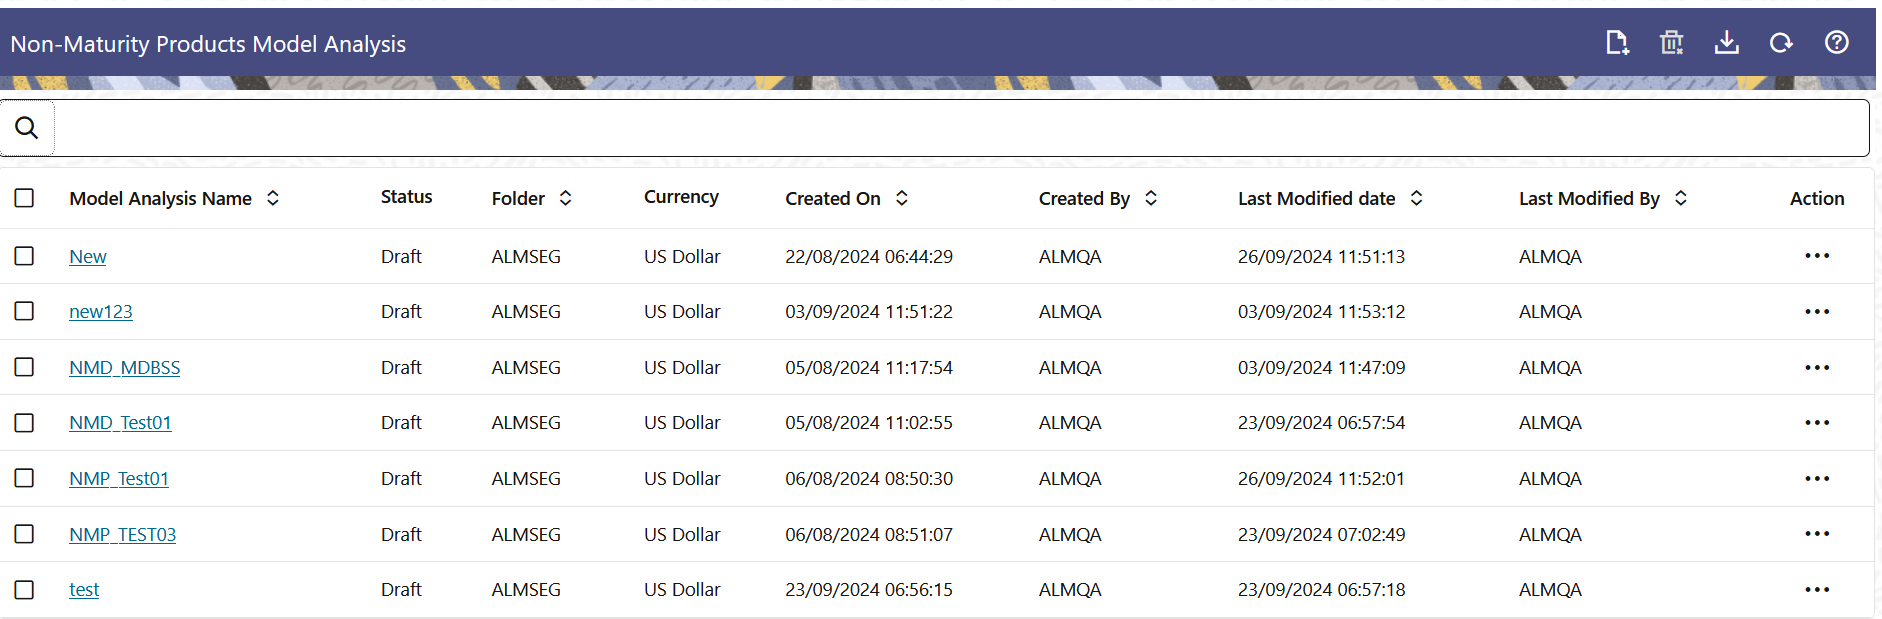The image size is (1882, 619).
Task: Click the add new model analysis icon
Action: [x=1617, y=43]
